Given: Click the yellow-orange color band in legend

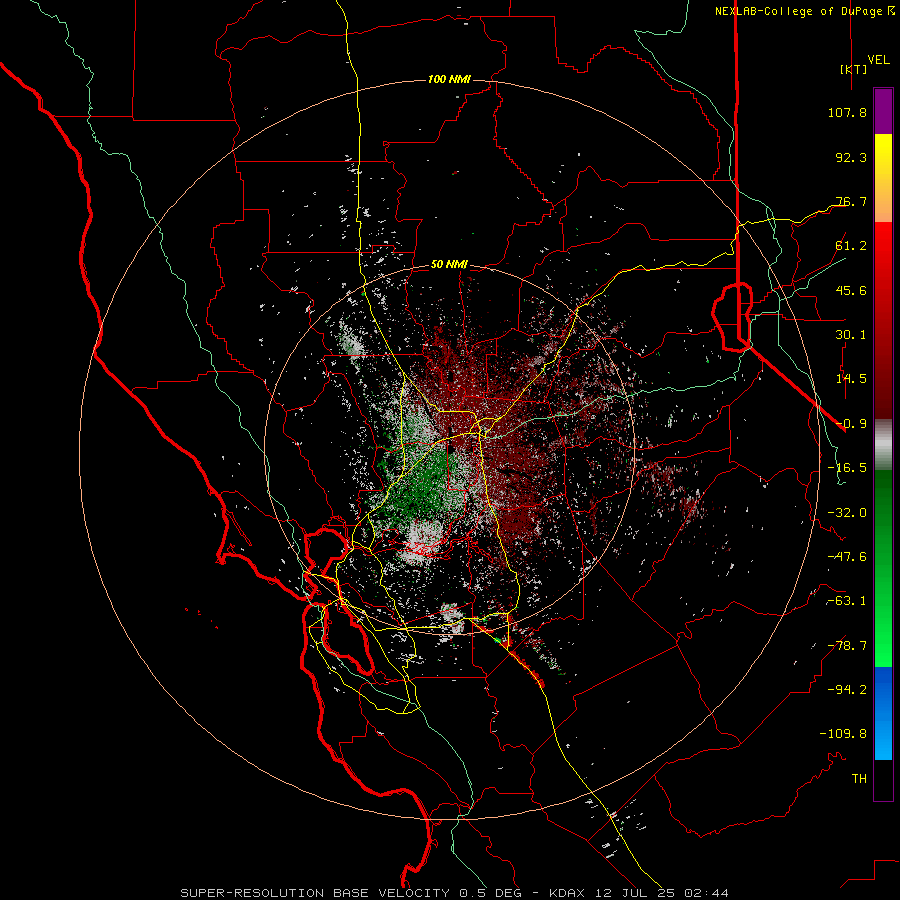Looking at the screenshot, I should click(x=883, y=178).
